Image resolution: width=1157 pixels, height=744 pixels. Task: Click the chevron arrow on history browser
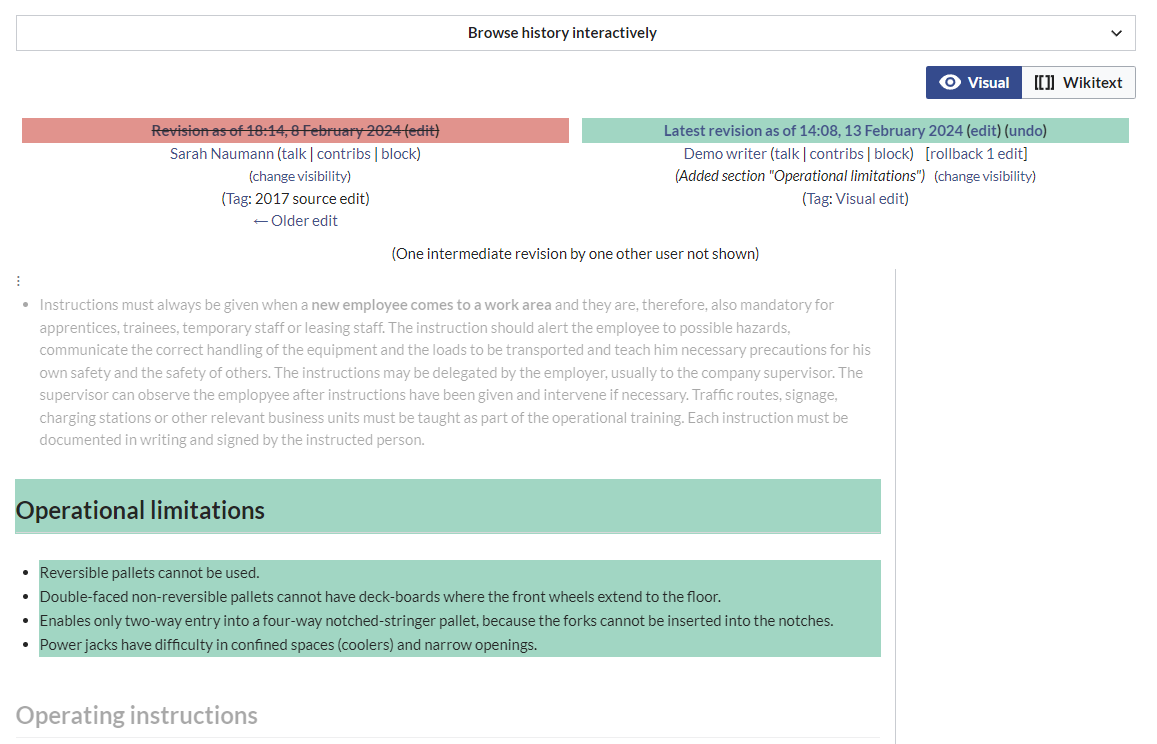coord(1116,33)
